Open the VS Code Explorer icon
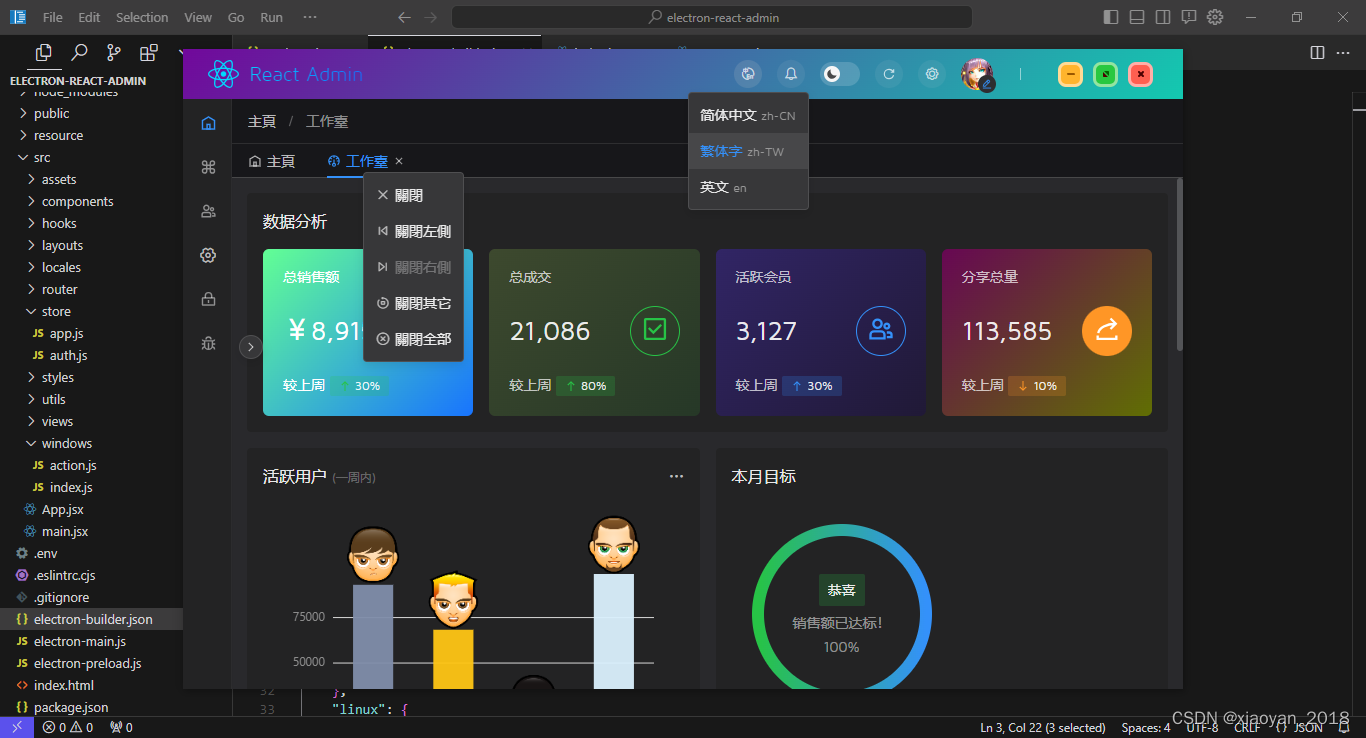The image size is (1366, 738). coord(43,52)
